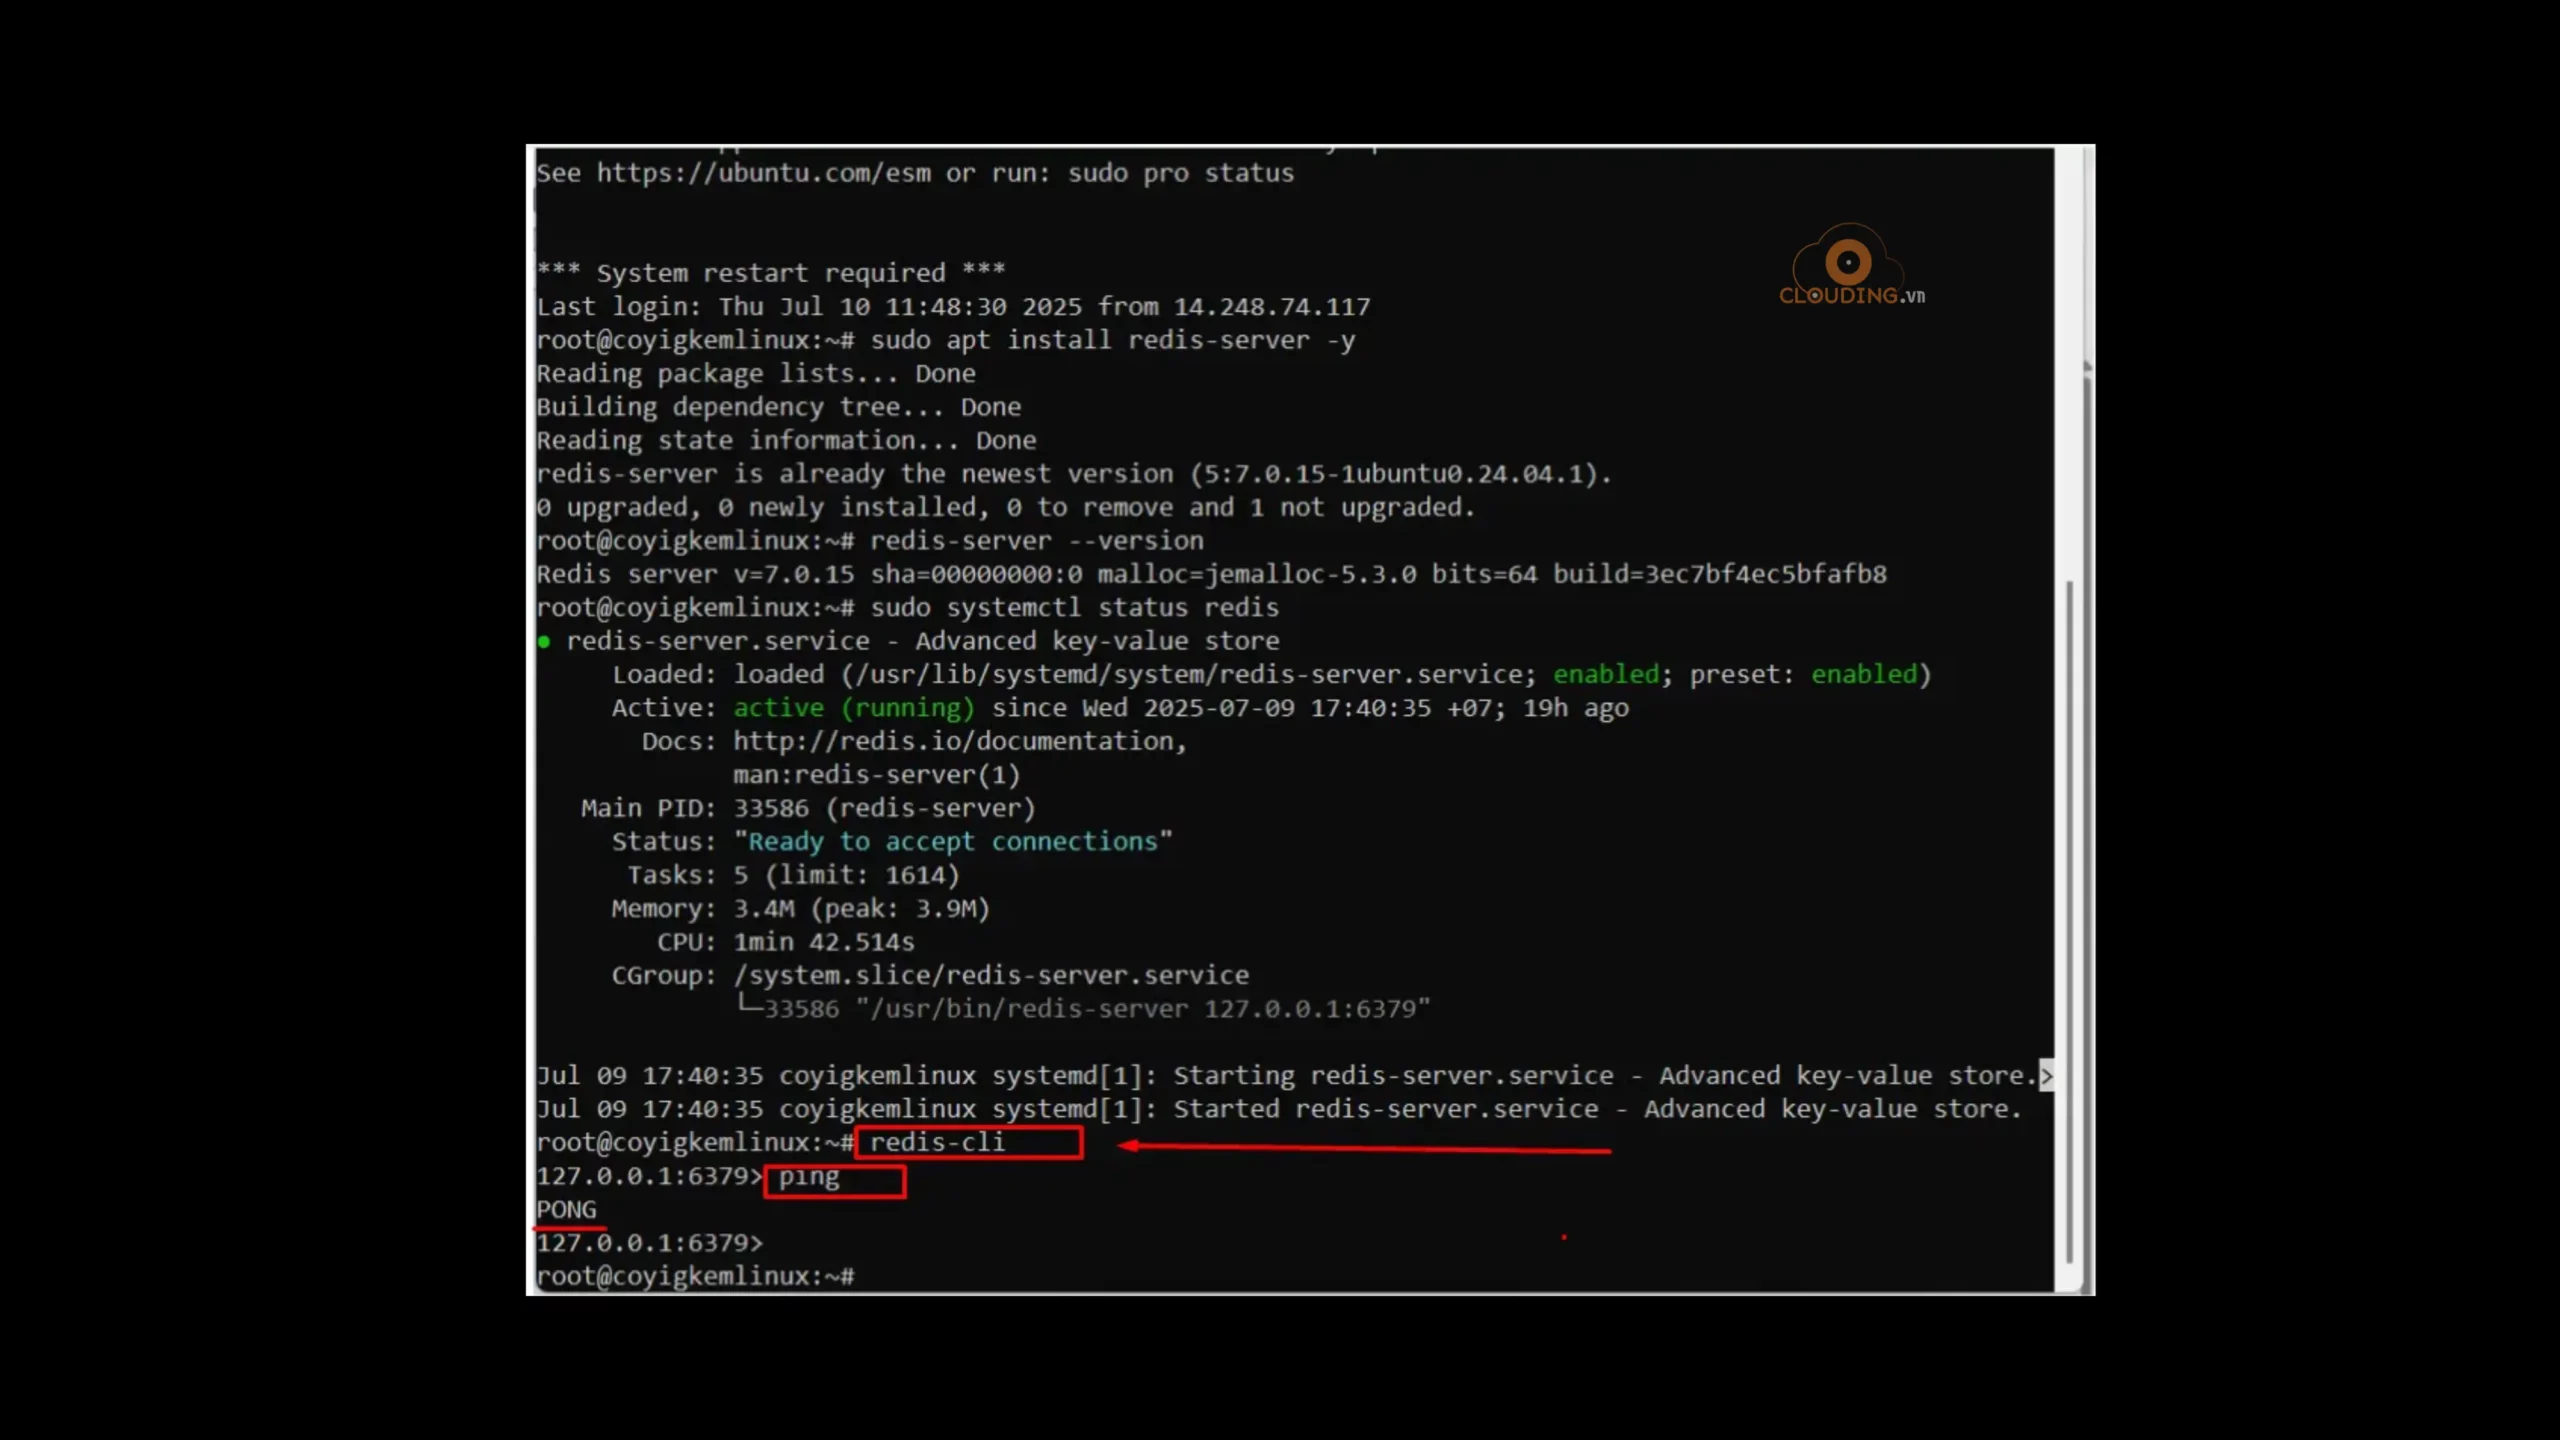Image resolution: width=2560 pixels, height=1440 pixels.
Task: Click the 'Loaded: loaded' service line
Action: pos(1271,675)
